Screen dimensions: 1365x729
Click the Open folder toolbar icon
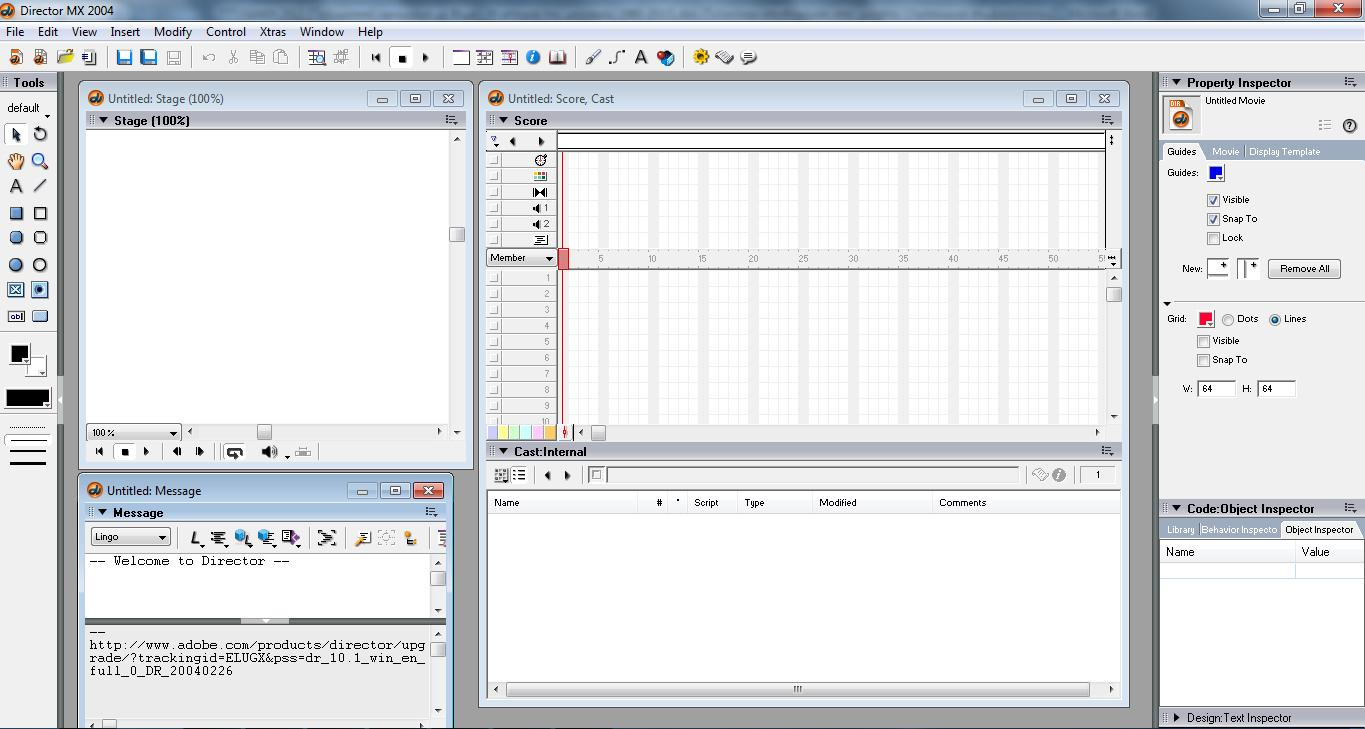click(x=65, y=57)
